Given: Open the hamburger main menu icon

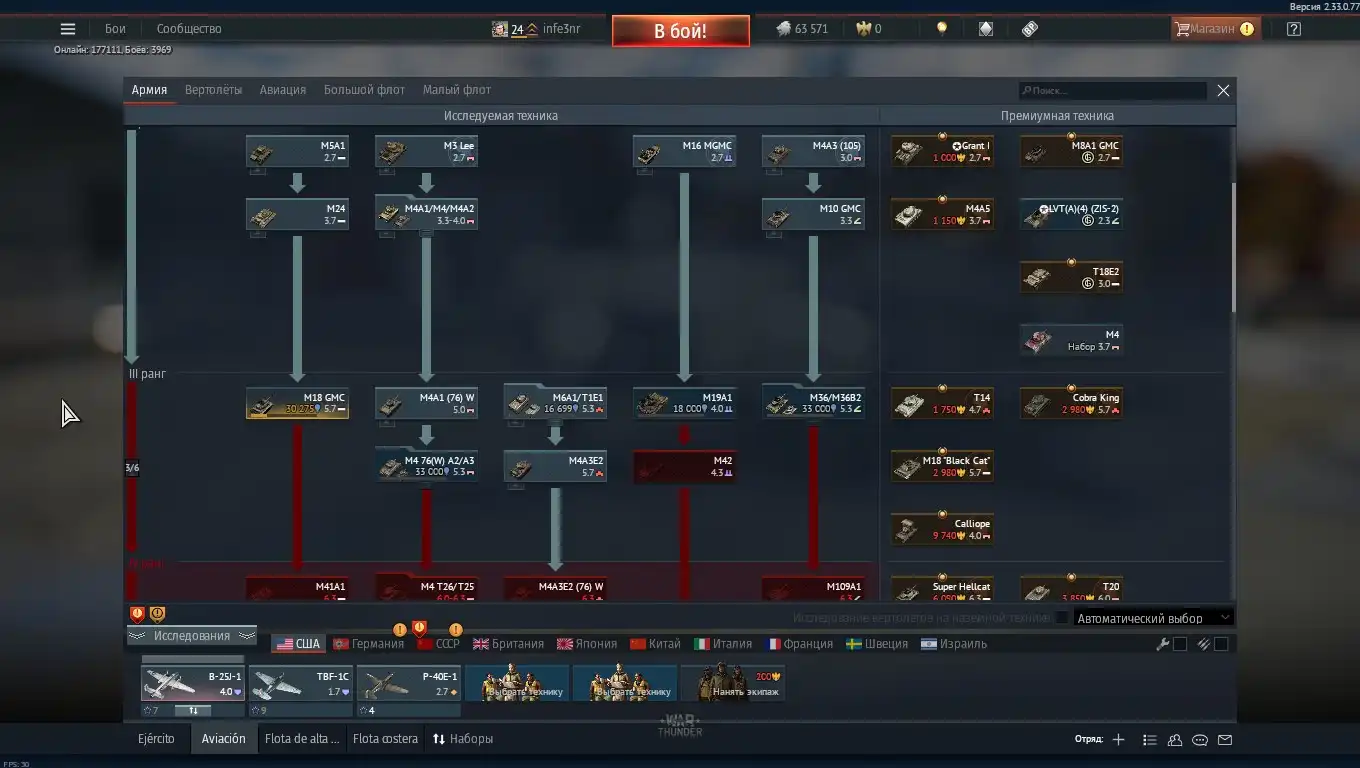Looking at the screenshot, I should pyautogui.click(x=68, y=29).
